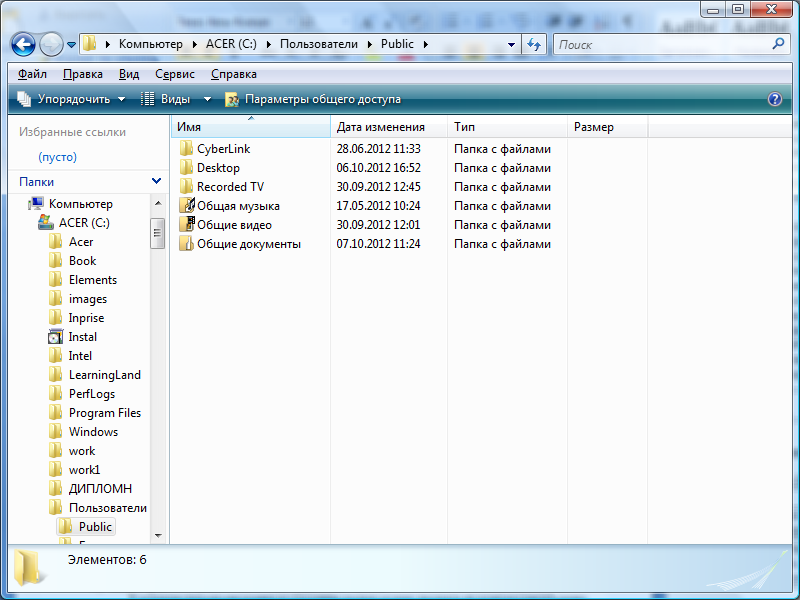Click the Back navigation arrow button

23,44
